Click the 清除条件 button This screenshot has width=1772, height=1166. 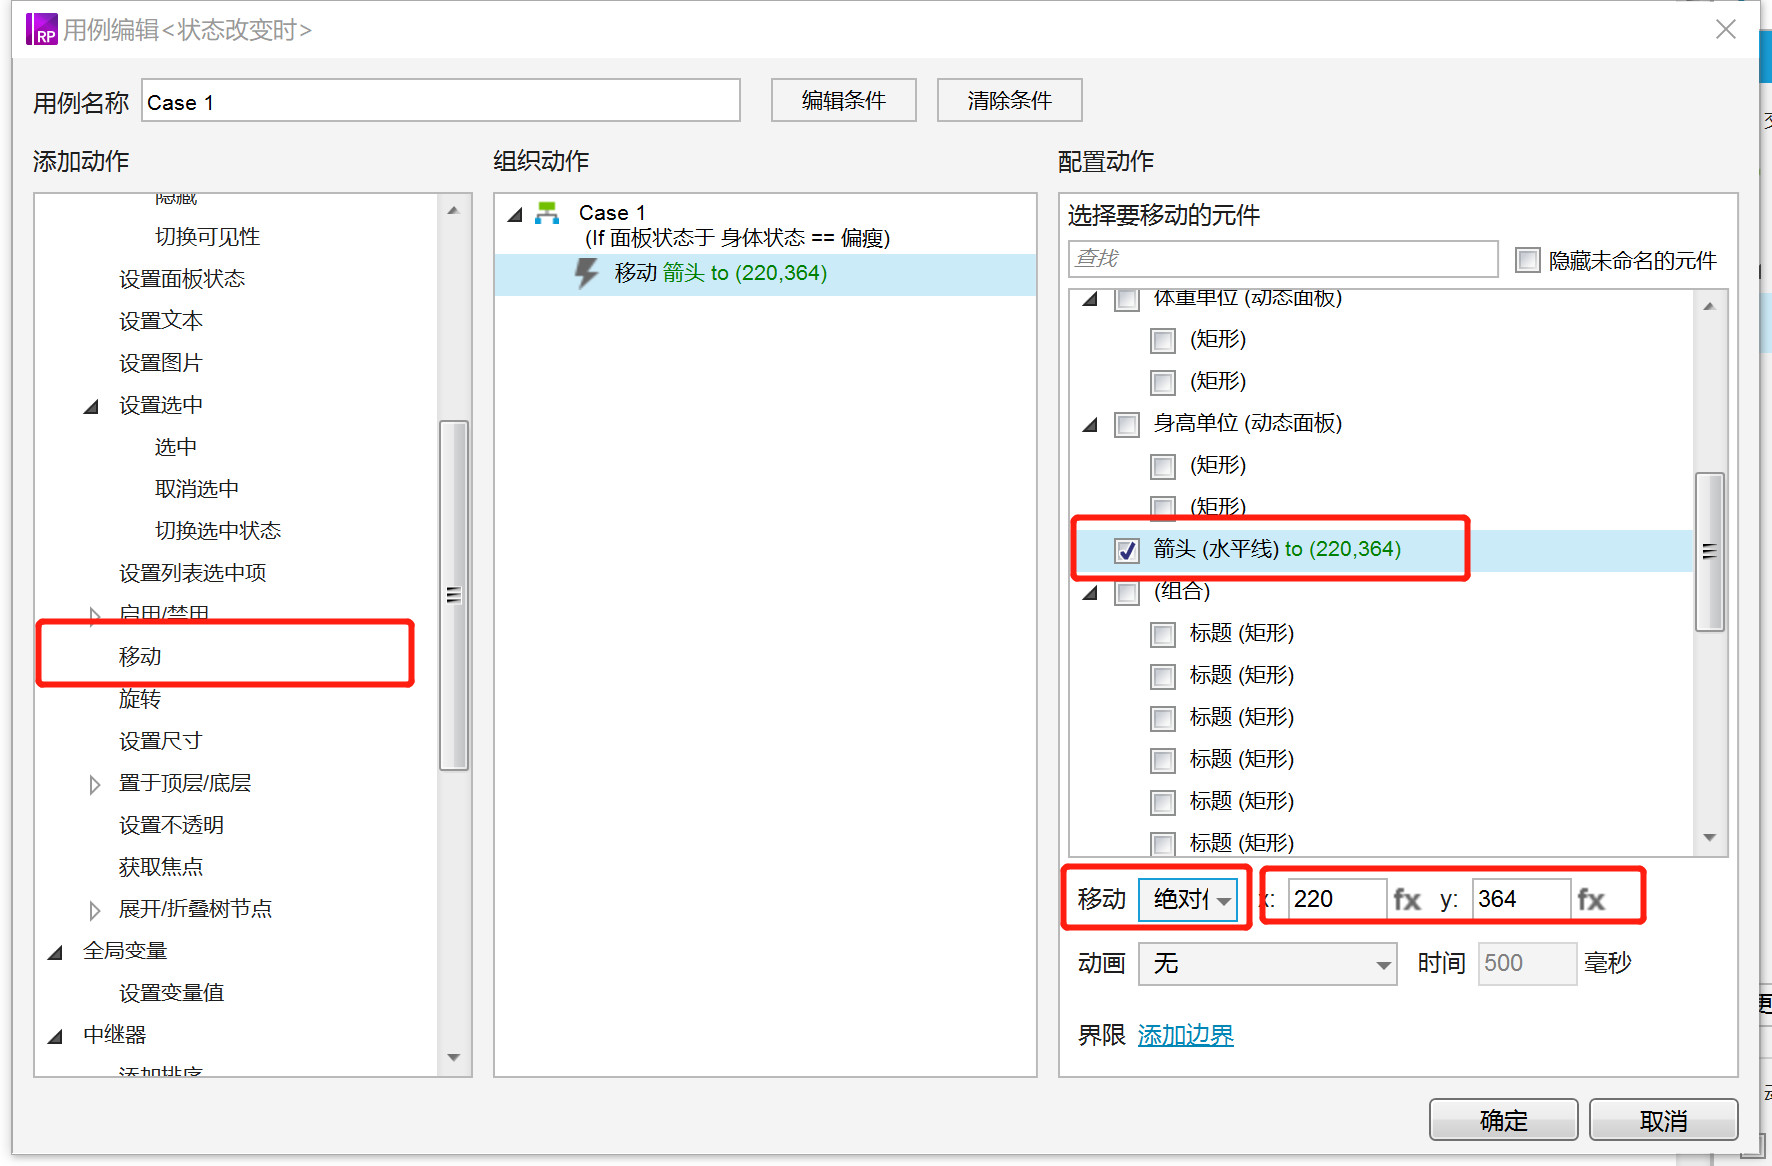click(x=1010, y=100)
